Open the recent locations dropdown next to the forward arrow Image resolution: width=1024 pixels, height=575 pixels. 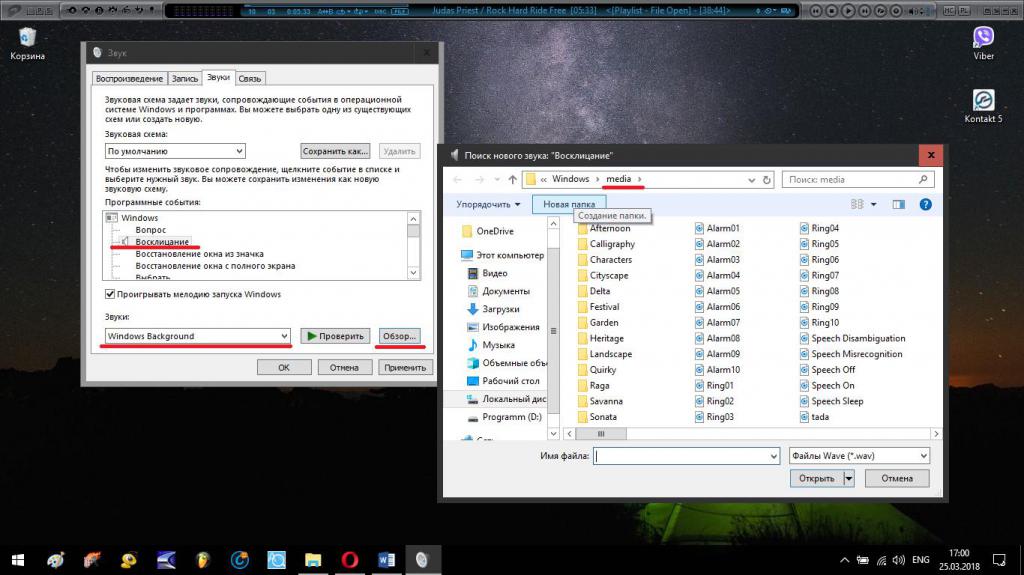(497, 180)
